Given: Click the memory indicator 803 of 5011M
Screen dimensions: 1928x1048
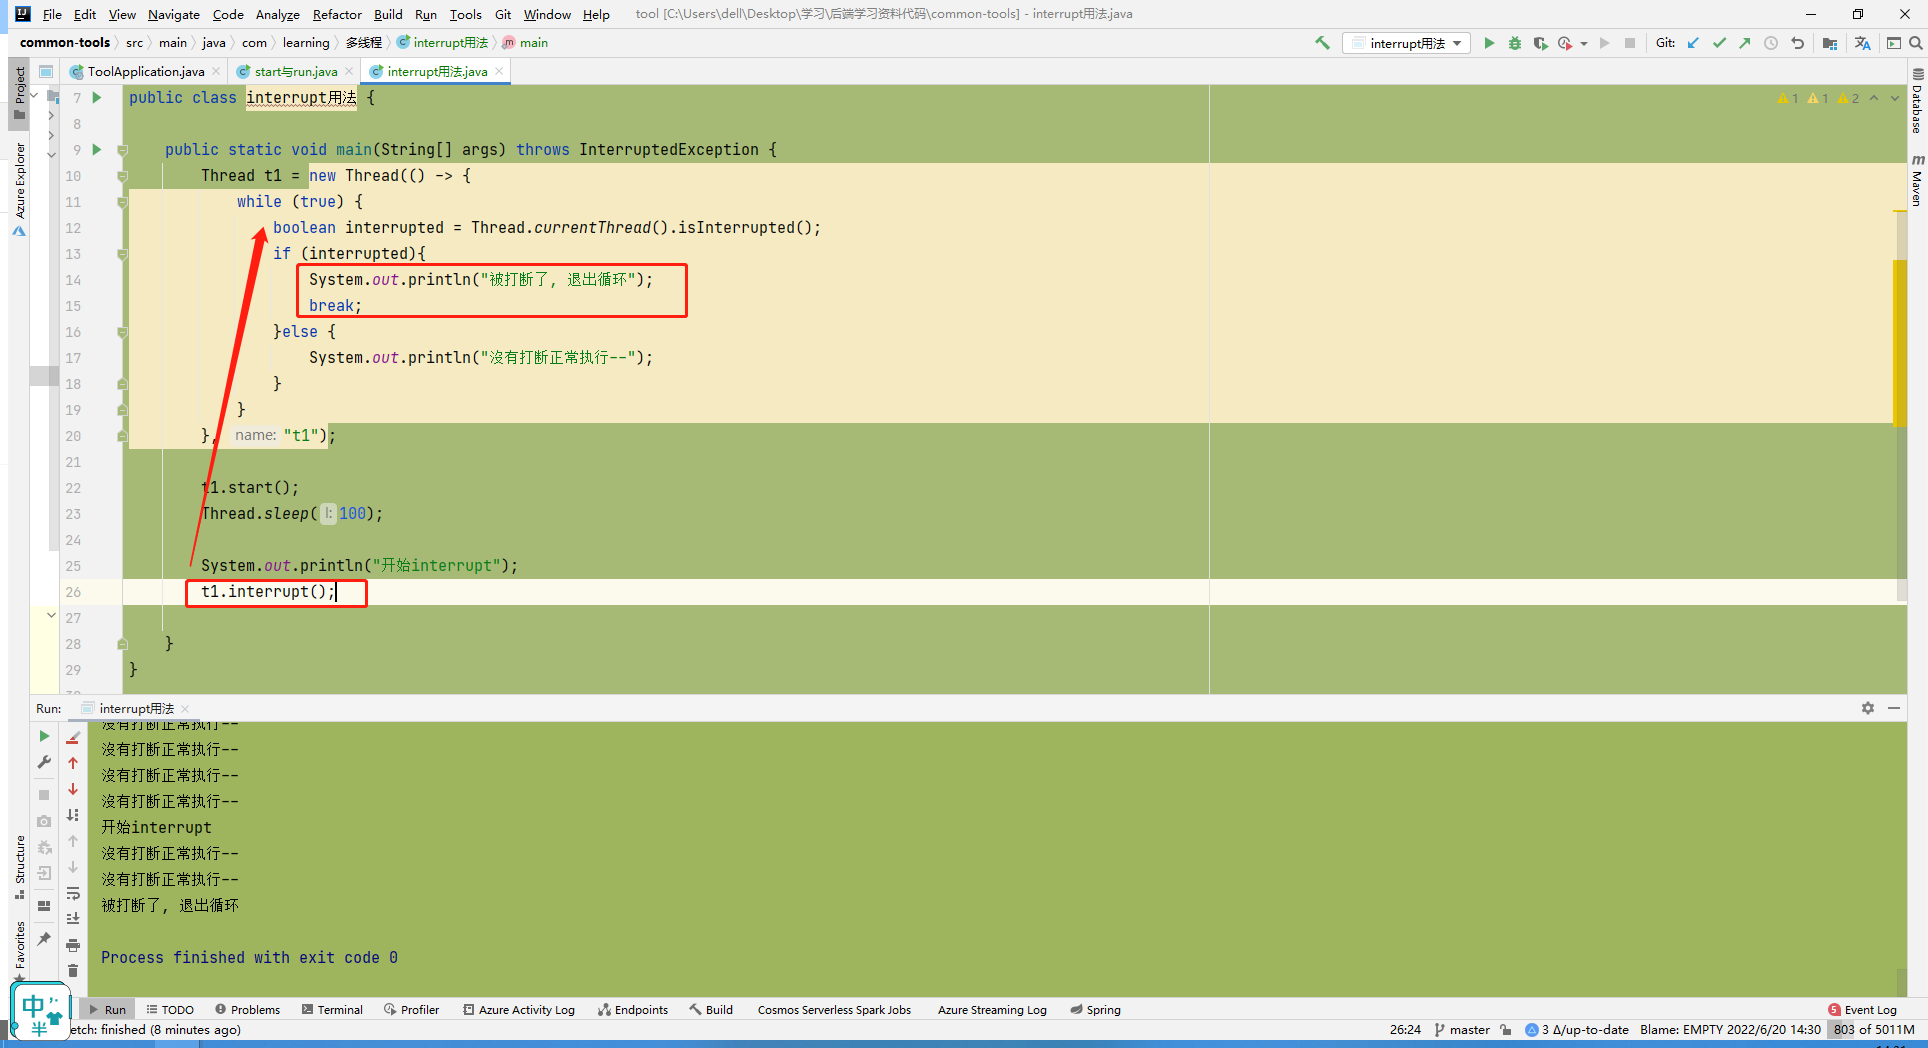Looking at the screenshot, I should pos(1874,1030).
